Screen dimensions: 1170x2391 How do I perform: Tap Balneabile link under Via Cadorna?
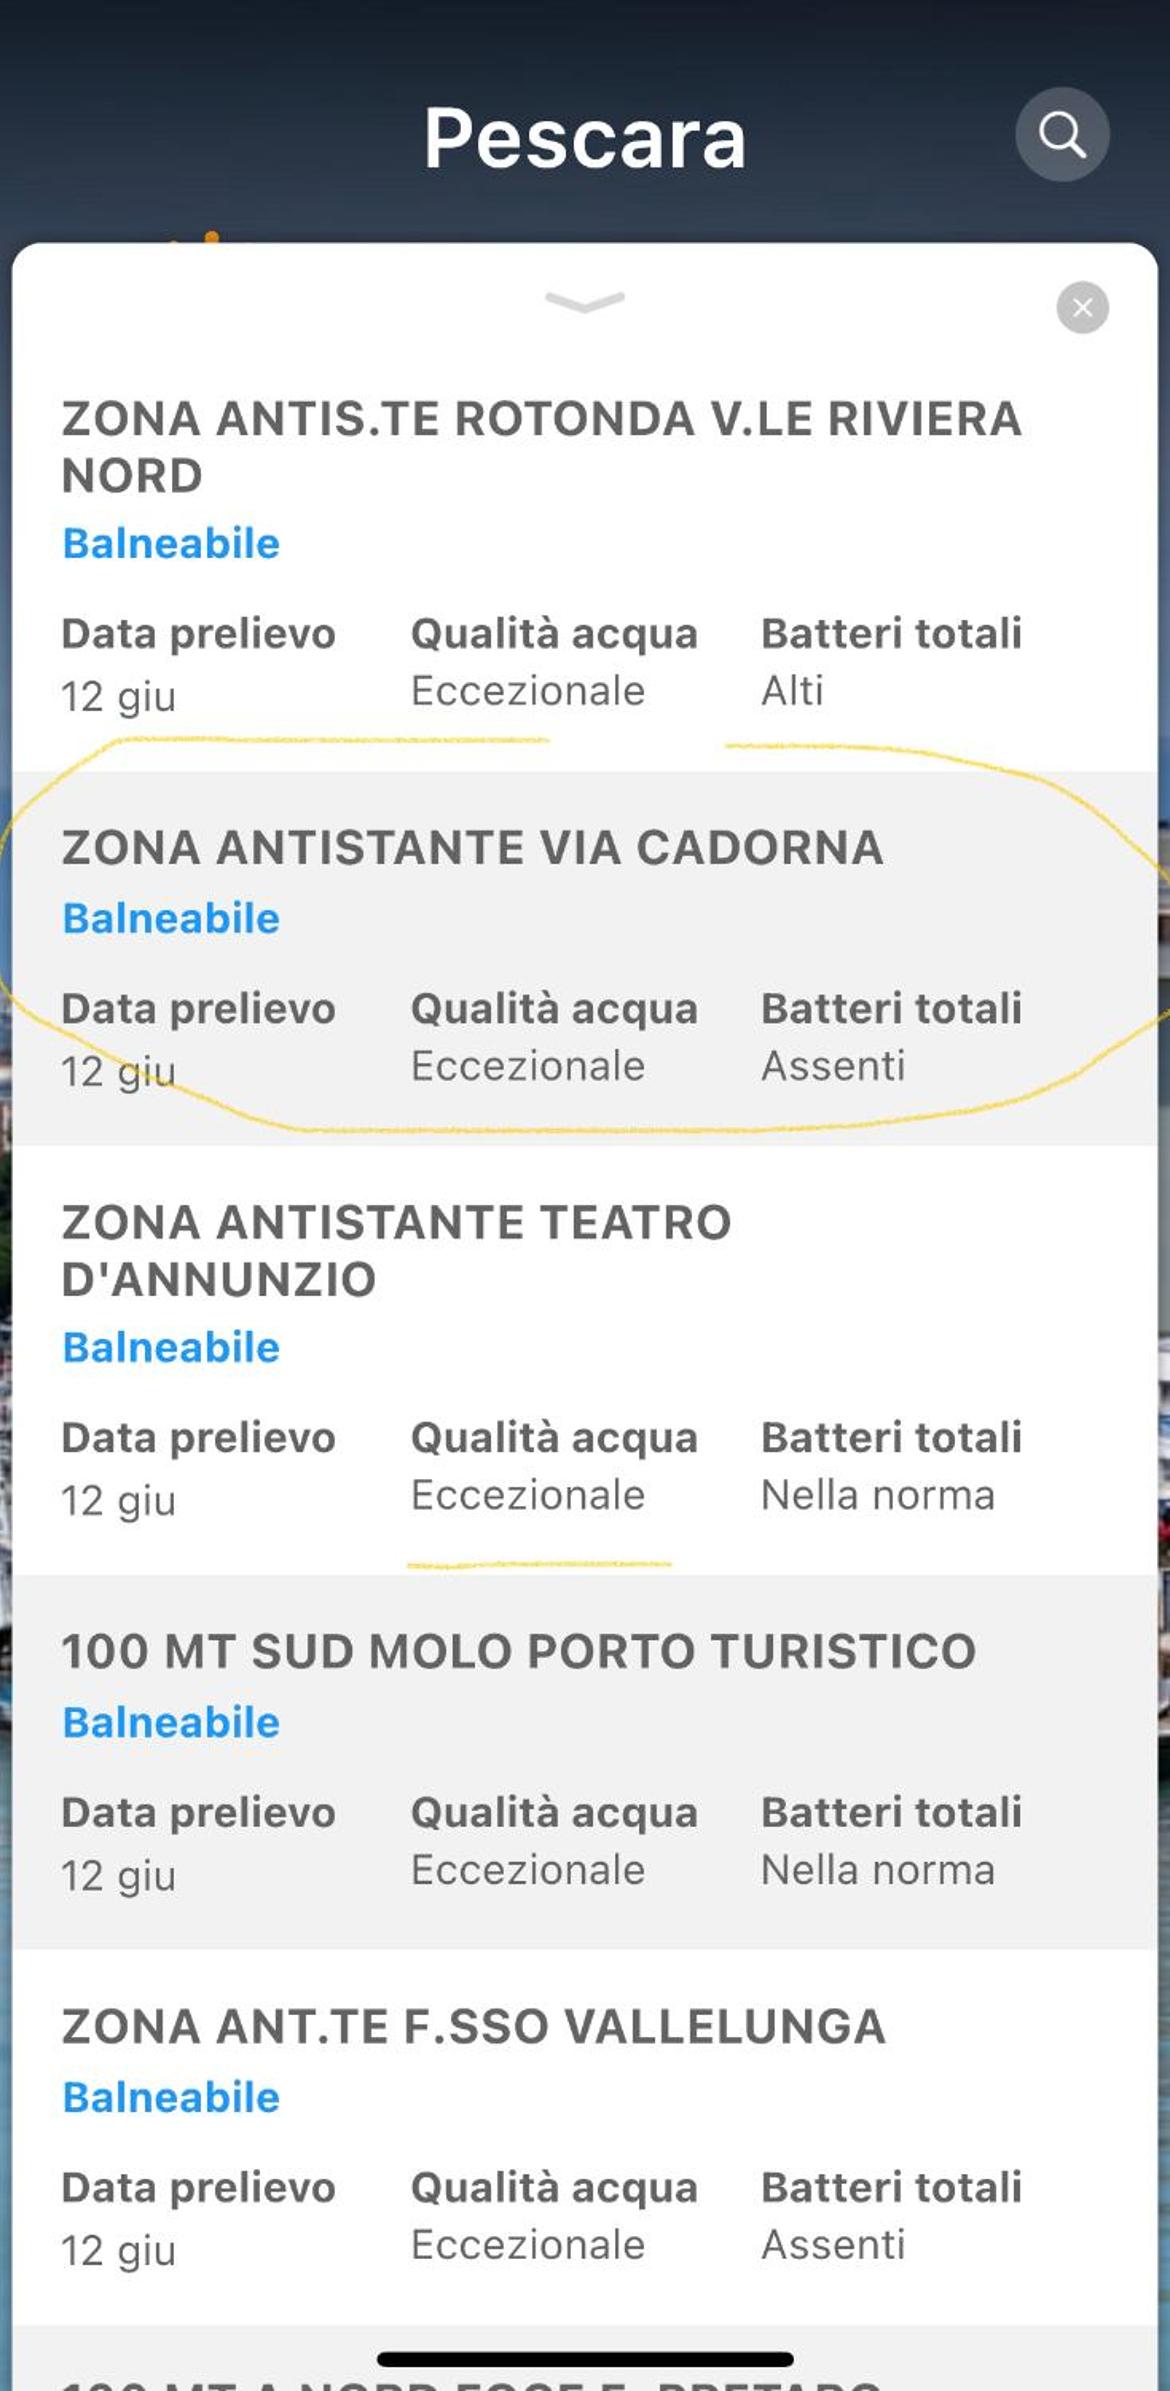pyautogui.click(x=171, y=918)
